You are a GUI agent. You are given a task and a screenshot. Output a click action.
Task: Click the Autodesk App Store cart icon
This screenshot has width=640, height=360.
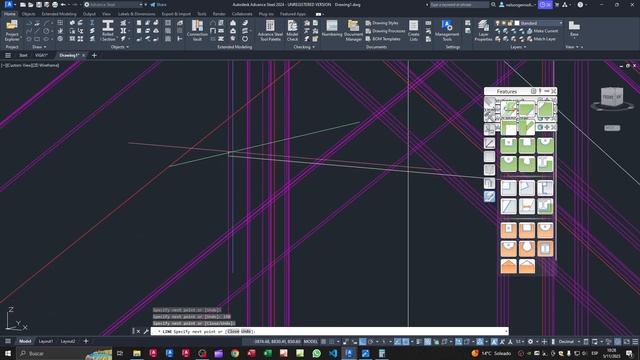pyautogui.click(x=557, y=4)
